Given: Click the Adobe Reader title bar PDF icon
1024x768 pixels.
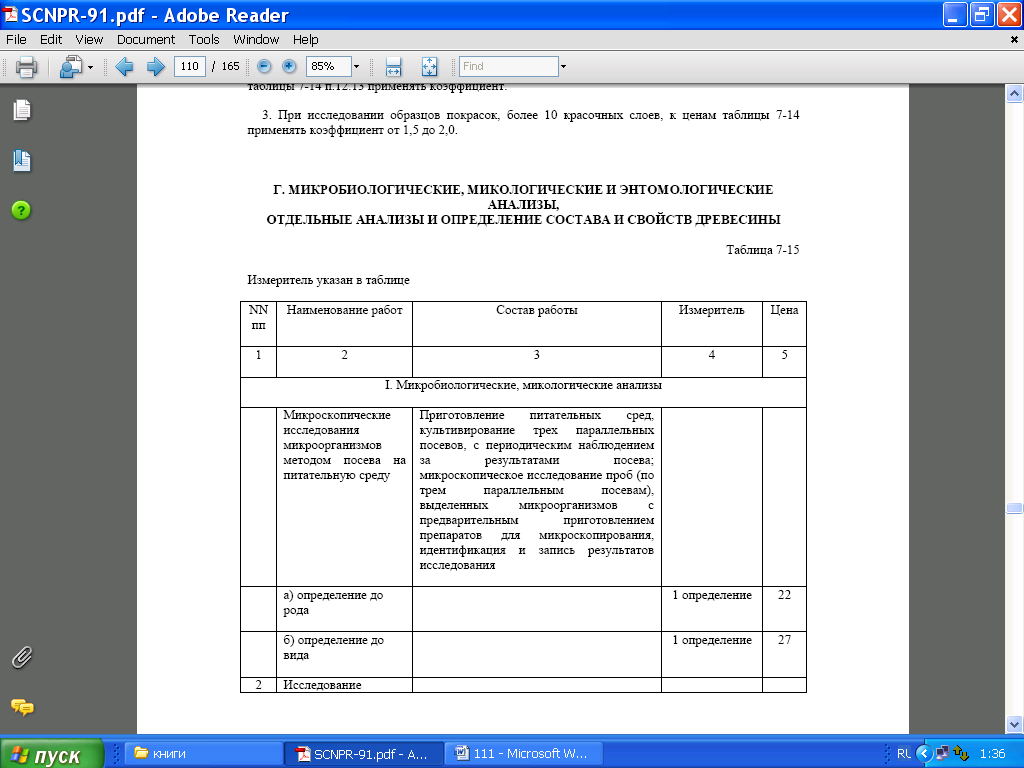Looking at the screenshot, I should [x=10, y=14].
